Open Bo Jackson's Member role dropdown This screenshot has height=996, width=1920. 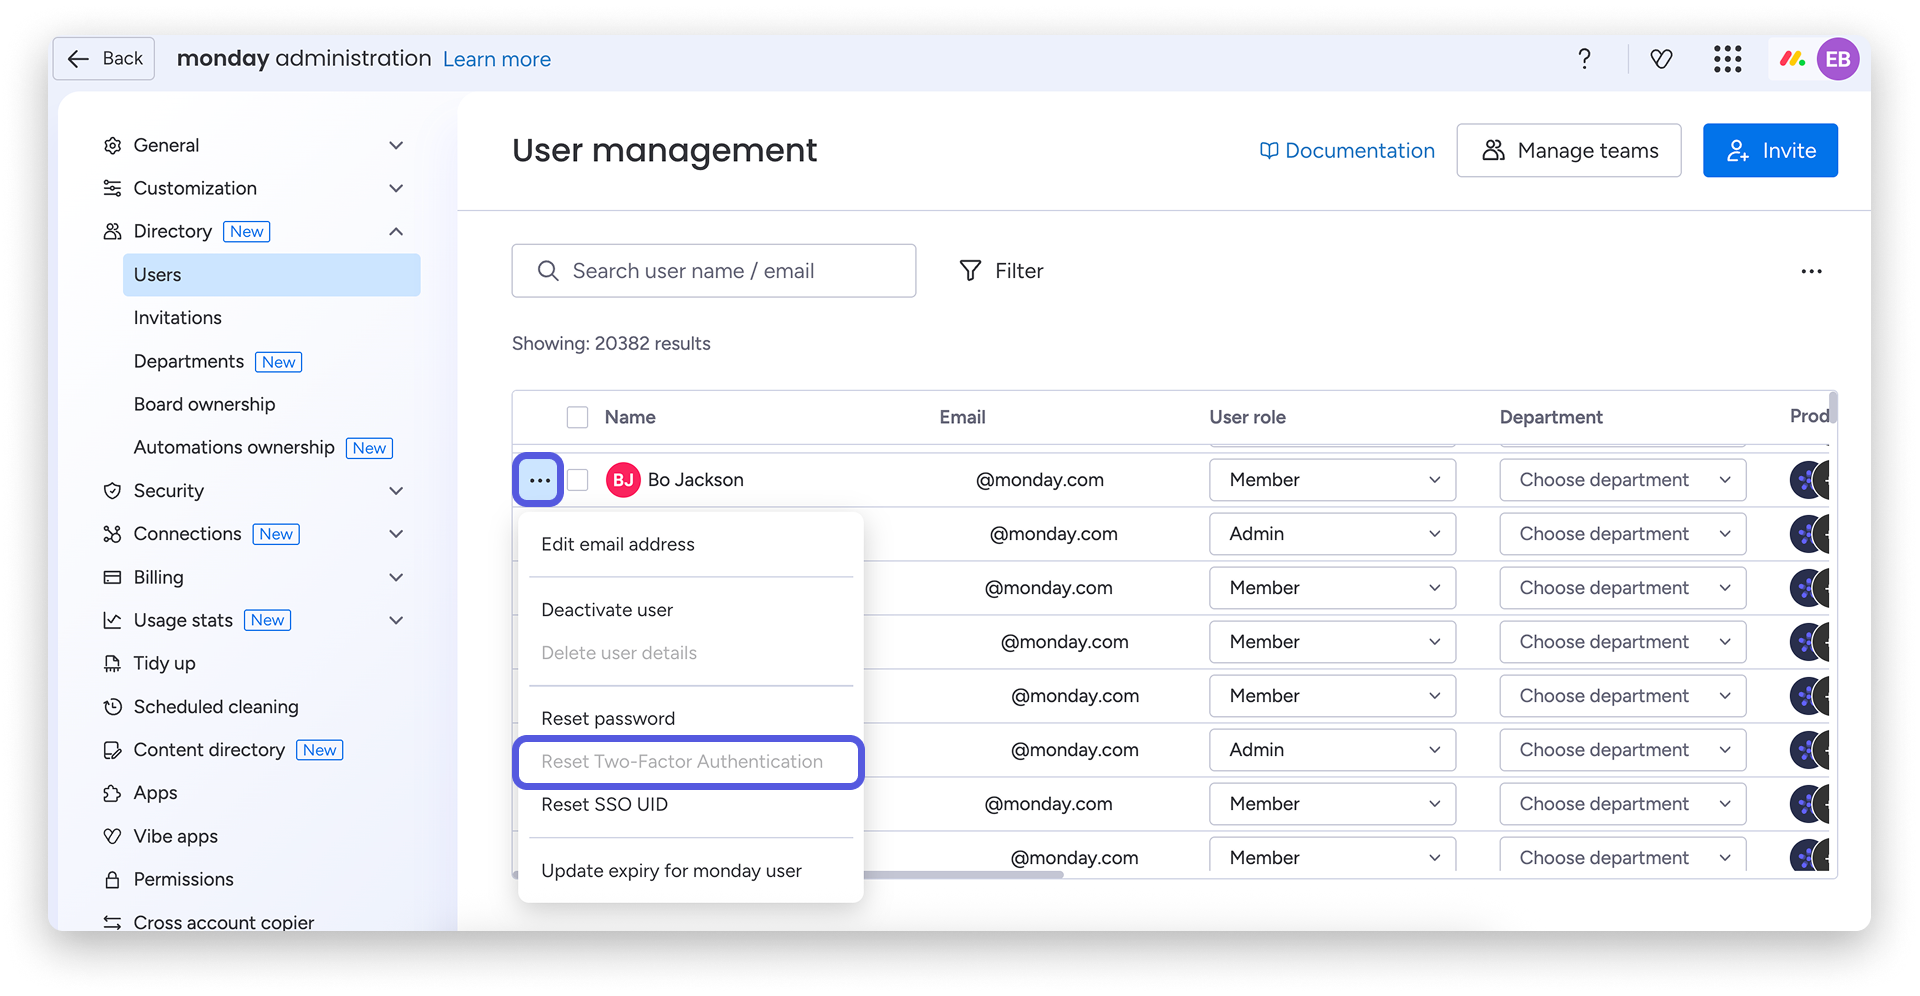pyautogui.click(x=1332, y=480)
